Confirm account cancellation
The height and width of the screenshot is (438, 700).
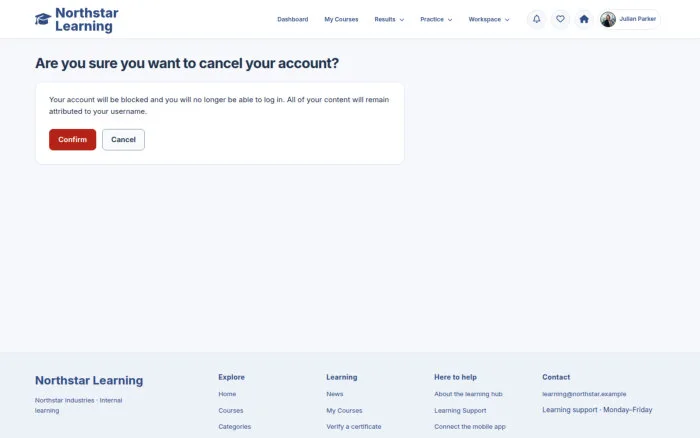72,140
